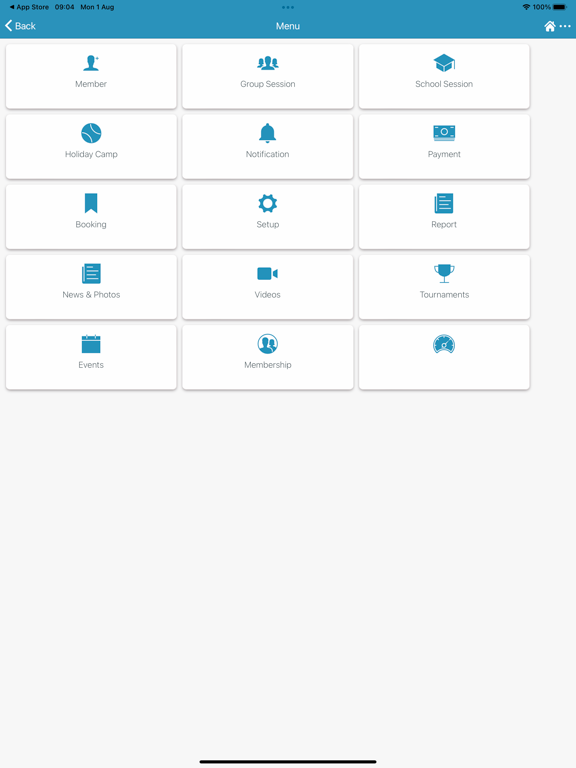Viewport: 576px width, 768px height.
Task: Click the Membership label
Action: [267, 365]
